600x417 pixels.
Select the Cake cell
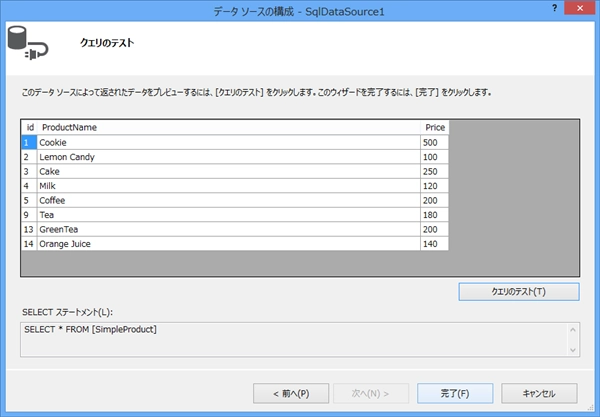[229, 172]
